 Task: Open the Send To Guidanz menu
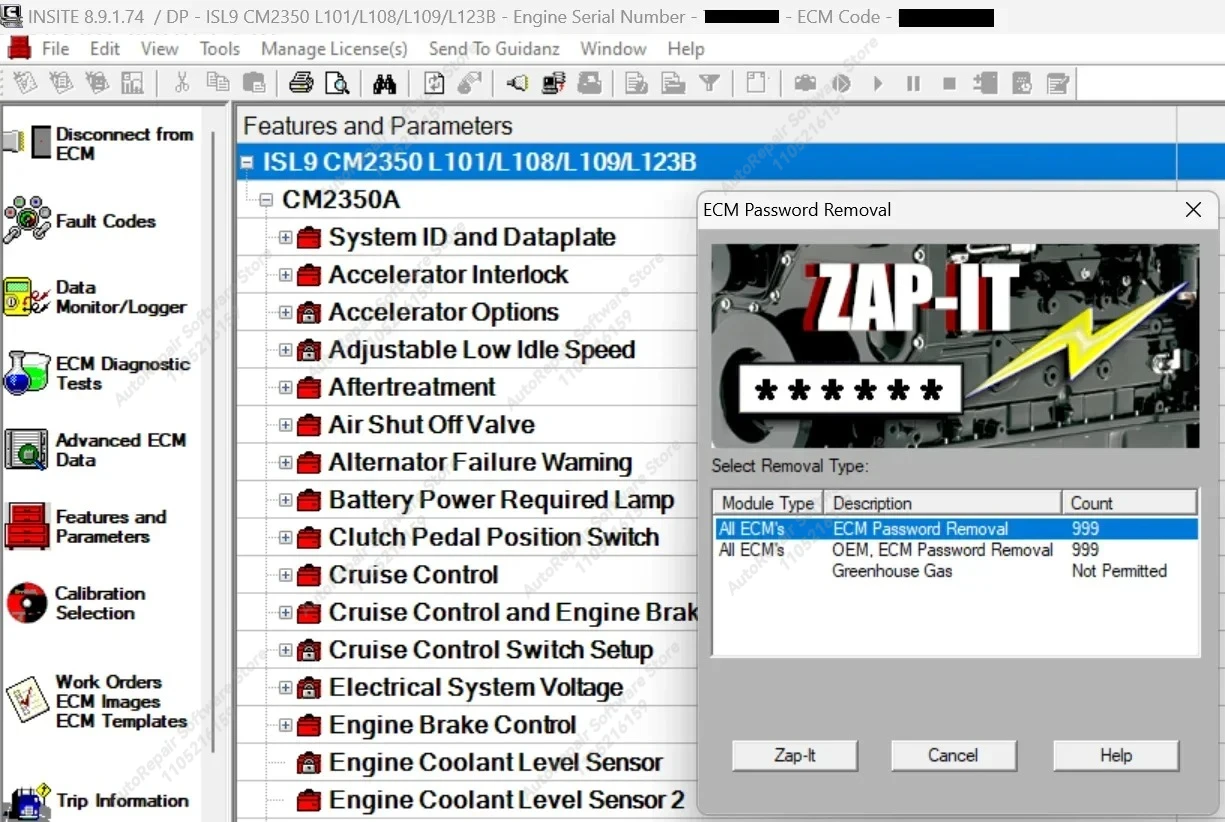pyautogui.click(x=494, y=48)
